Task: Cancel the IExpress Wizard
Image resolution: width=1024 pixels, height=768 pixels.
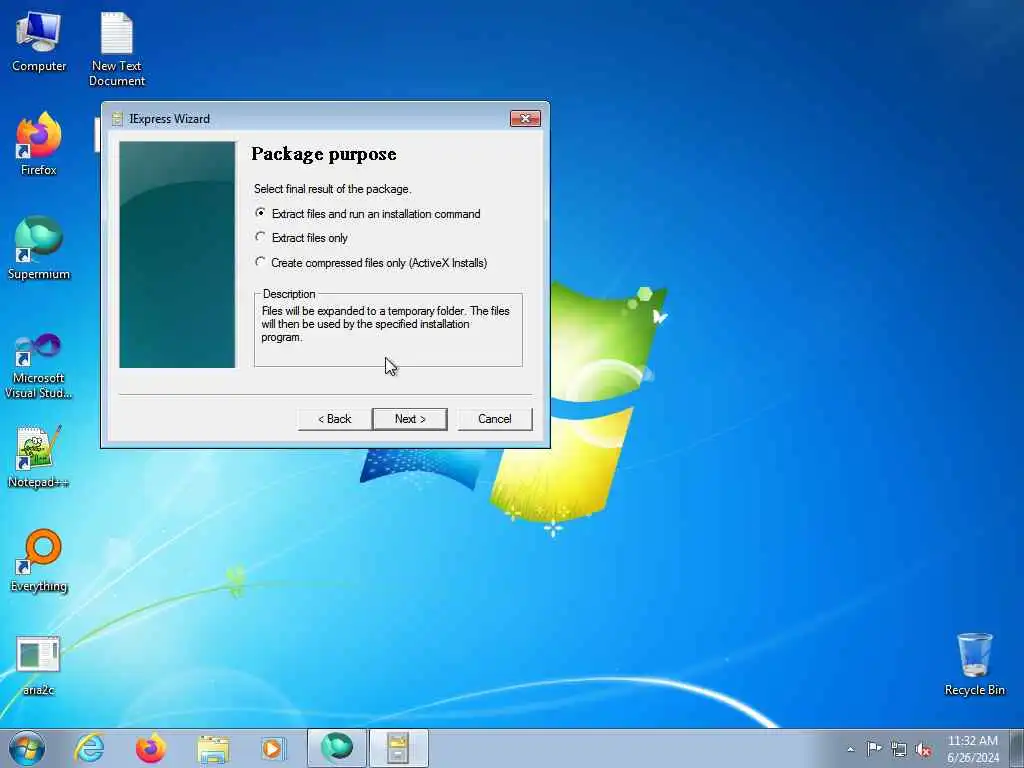Action: (494, 419)
